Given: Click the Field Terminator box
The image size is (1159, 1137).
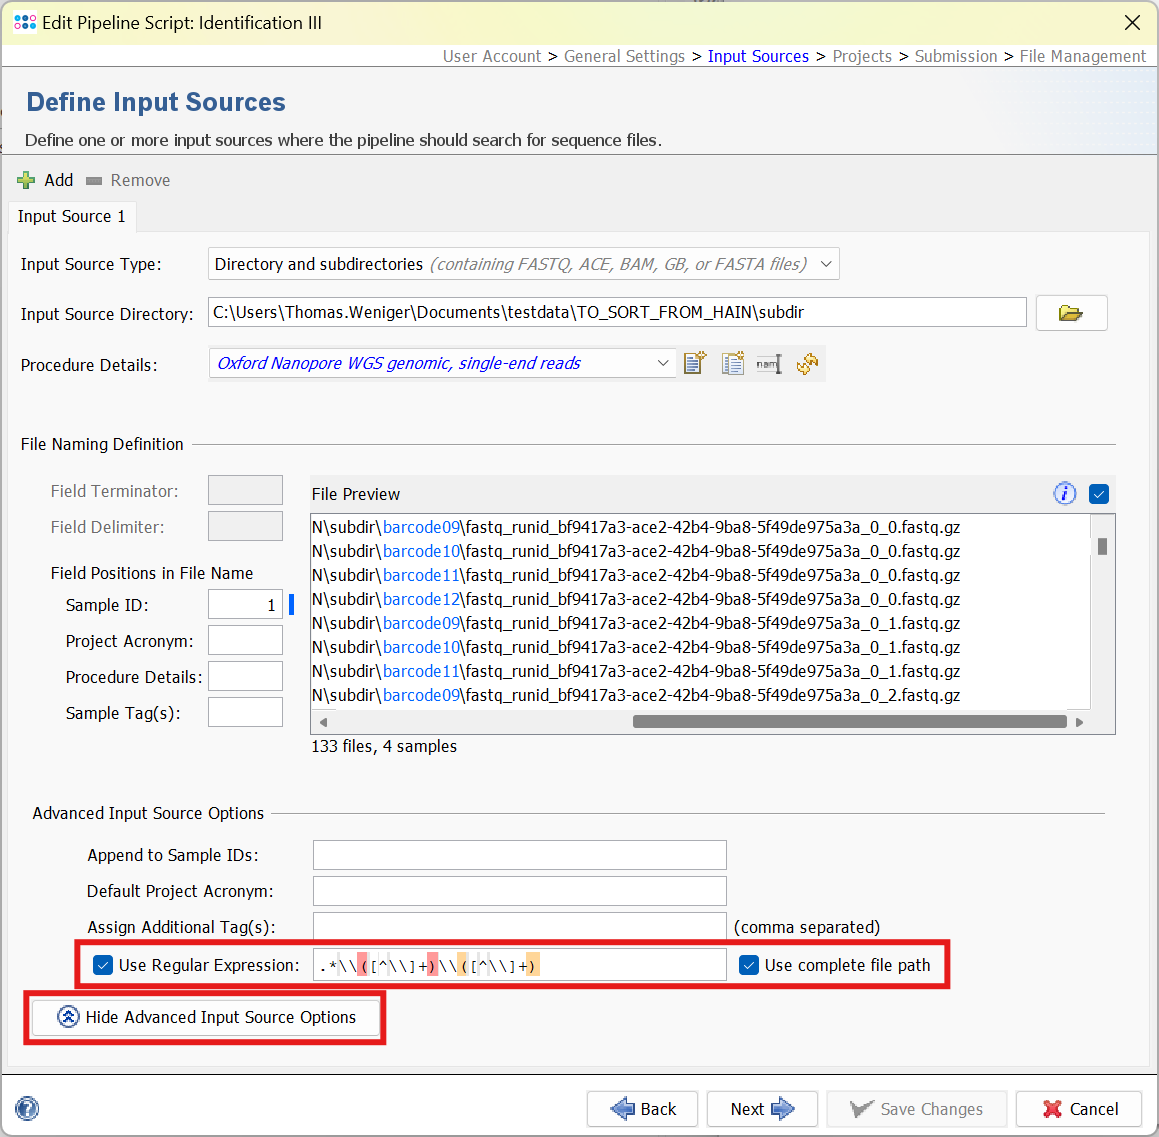Looking at the screenshot, I should click(x=245, y=490).
